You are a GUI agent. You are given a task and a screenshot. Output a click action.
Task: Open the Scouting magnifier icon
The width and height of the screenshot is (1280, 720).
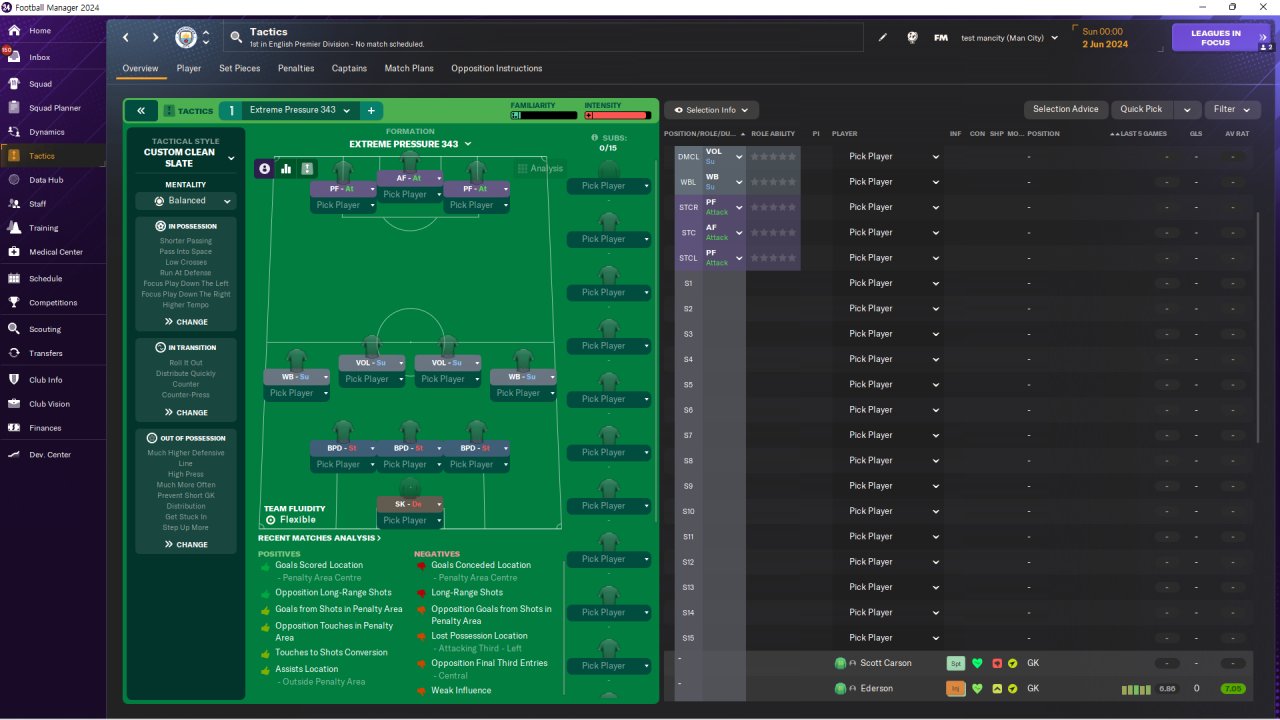pyautogui.click(x=14, y=329)
